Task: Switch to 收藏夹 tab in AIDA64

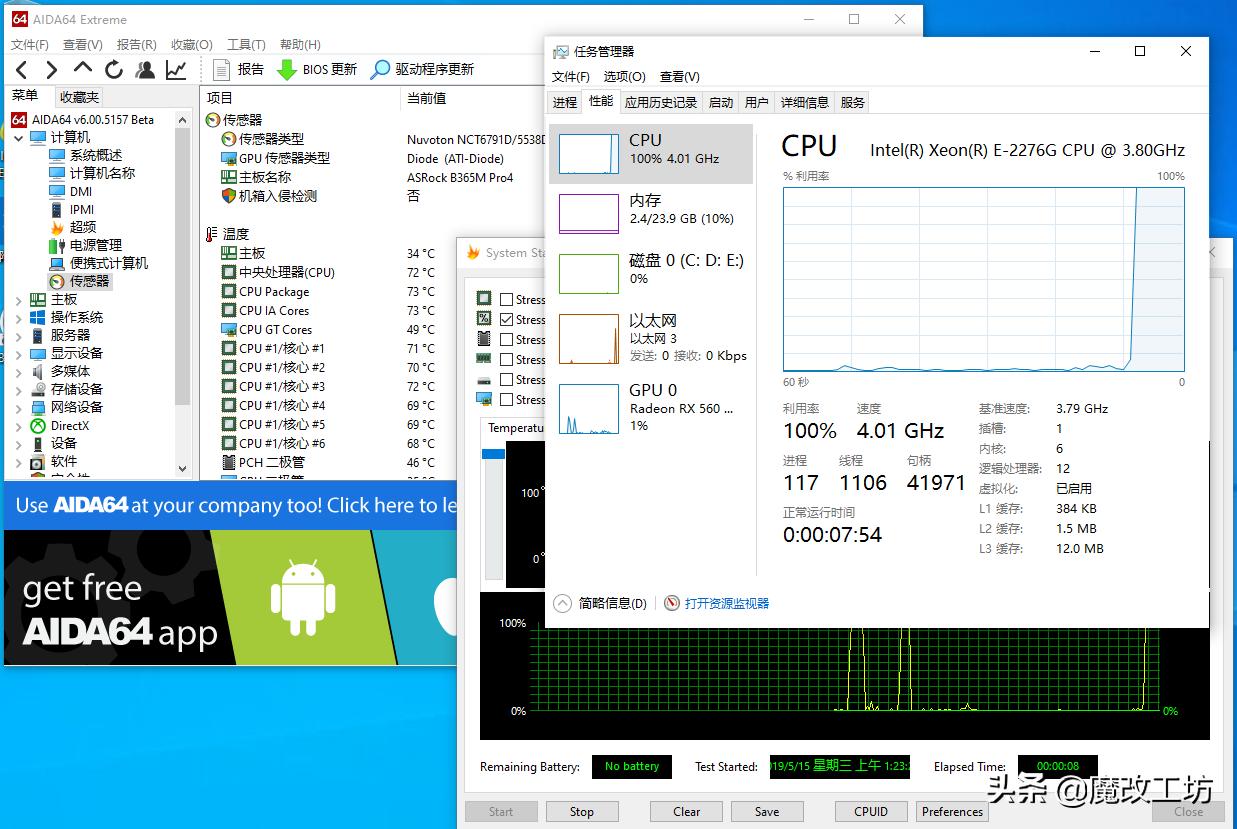Action: 79,97
